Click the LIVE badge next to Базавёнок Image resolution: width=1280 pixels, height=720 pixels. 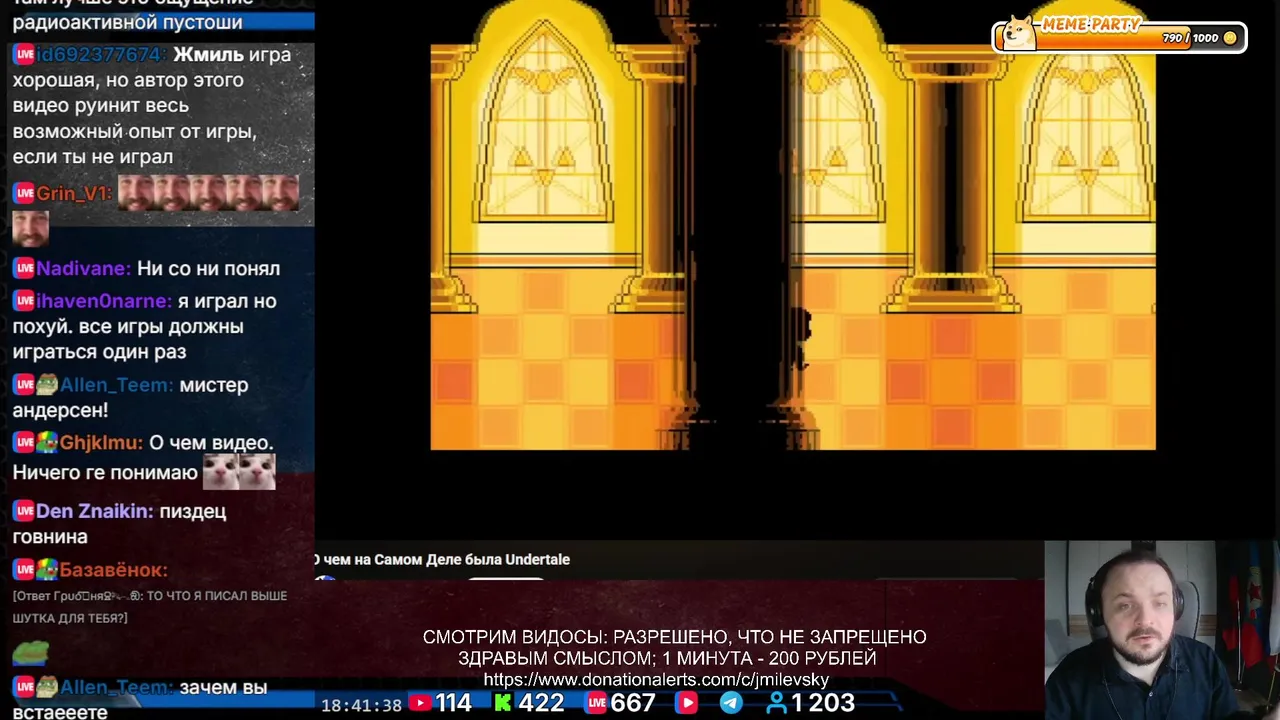[24, 570]
